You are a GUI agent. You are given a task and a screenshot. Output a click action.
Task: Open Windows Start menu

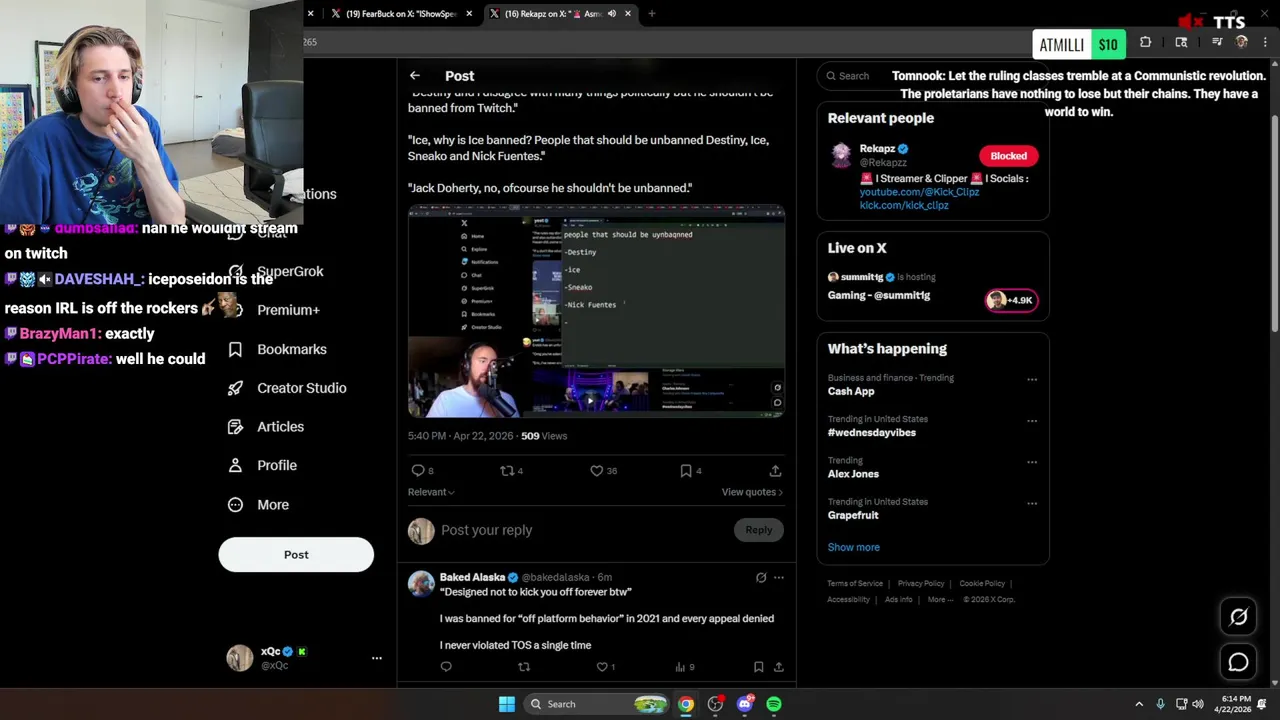pyautogui.click(x=507, y=704)
